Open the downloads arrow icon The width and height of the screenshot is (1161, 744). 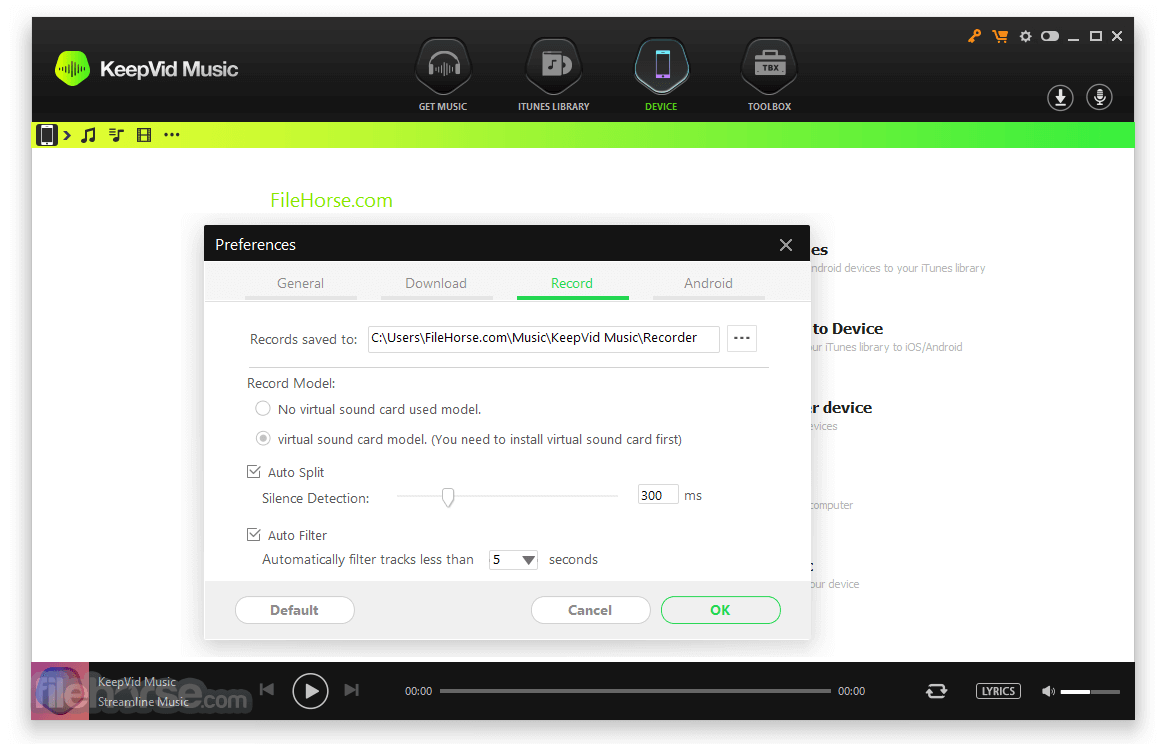1060,97
